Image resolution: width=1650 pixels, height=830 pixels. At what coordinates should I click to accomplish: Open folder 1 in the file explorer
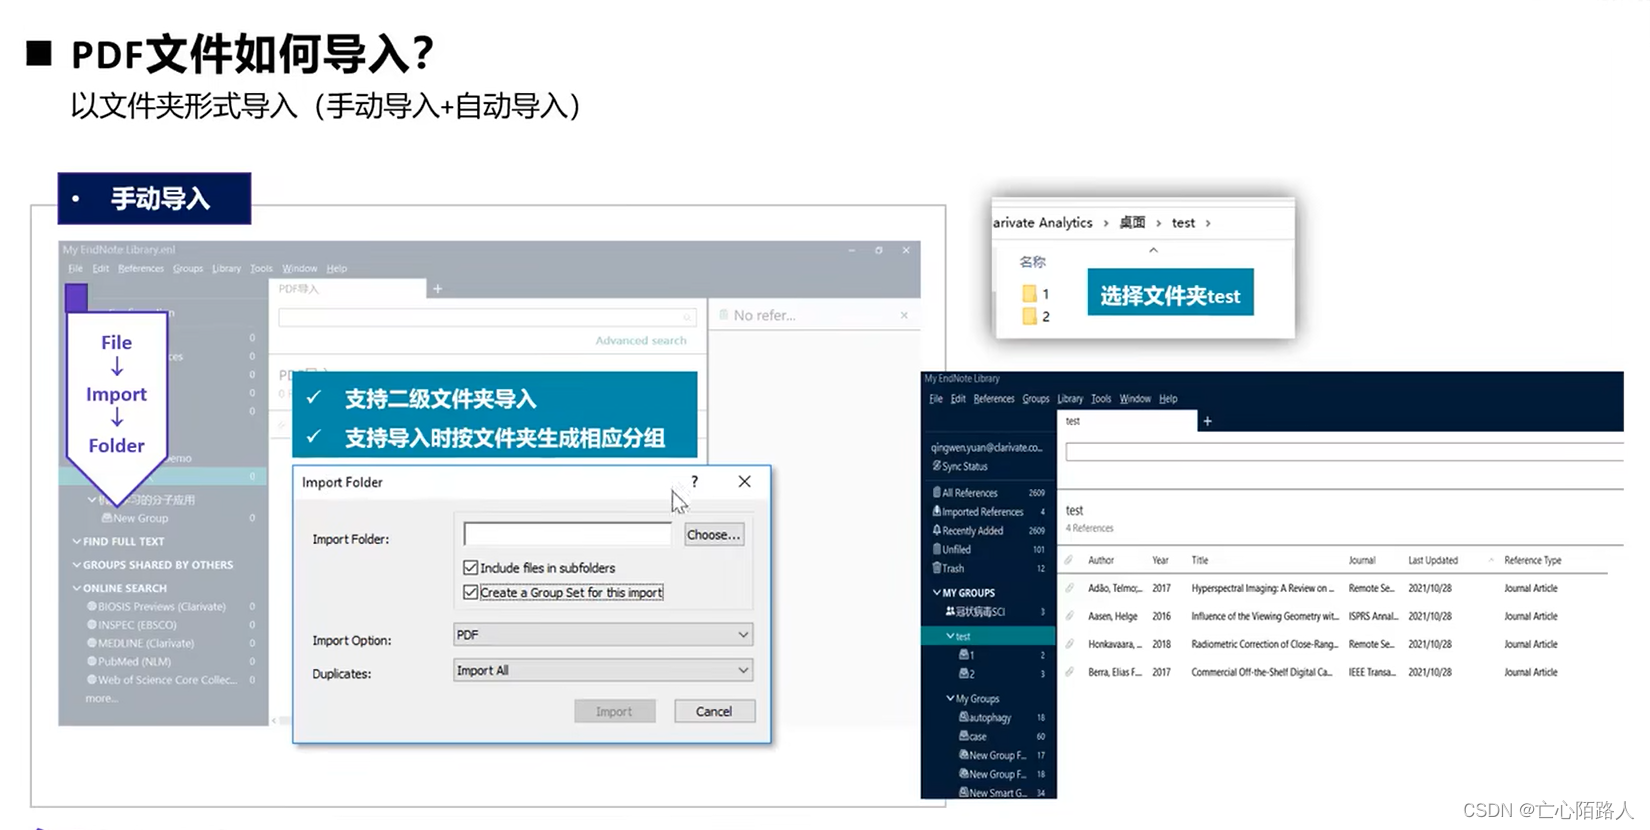(1036, 294)
